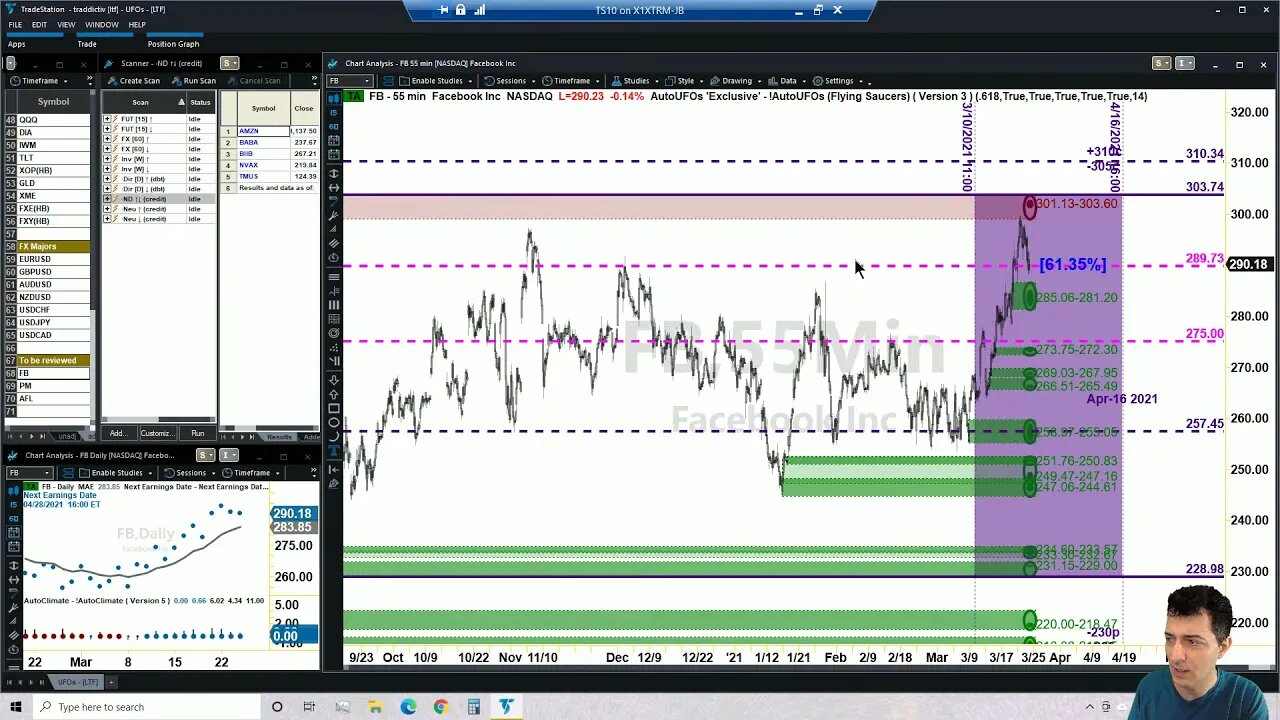Click the Create Scan button
The image size is (1280, 720).
135,81
